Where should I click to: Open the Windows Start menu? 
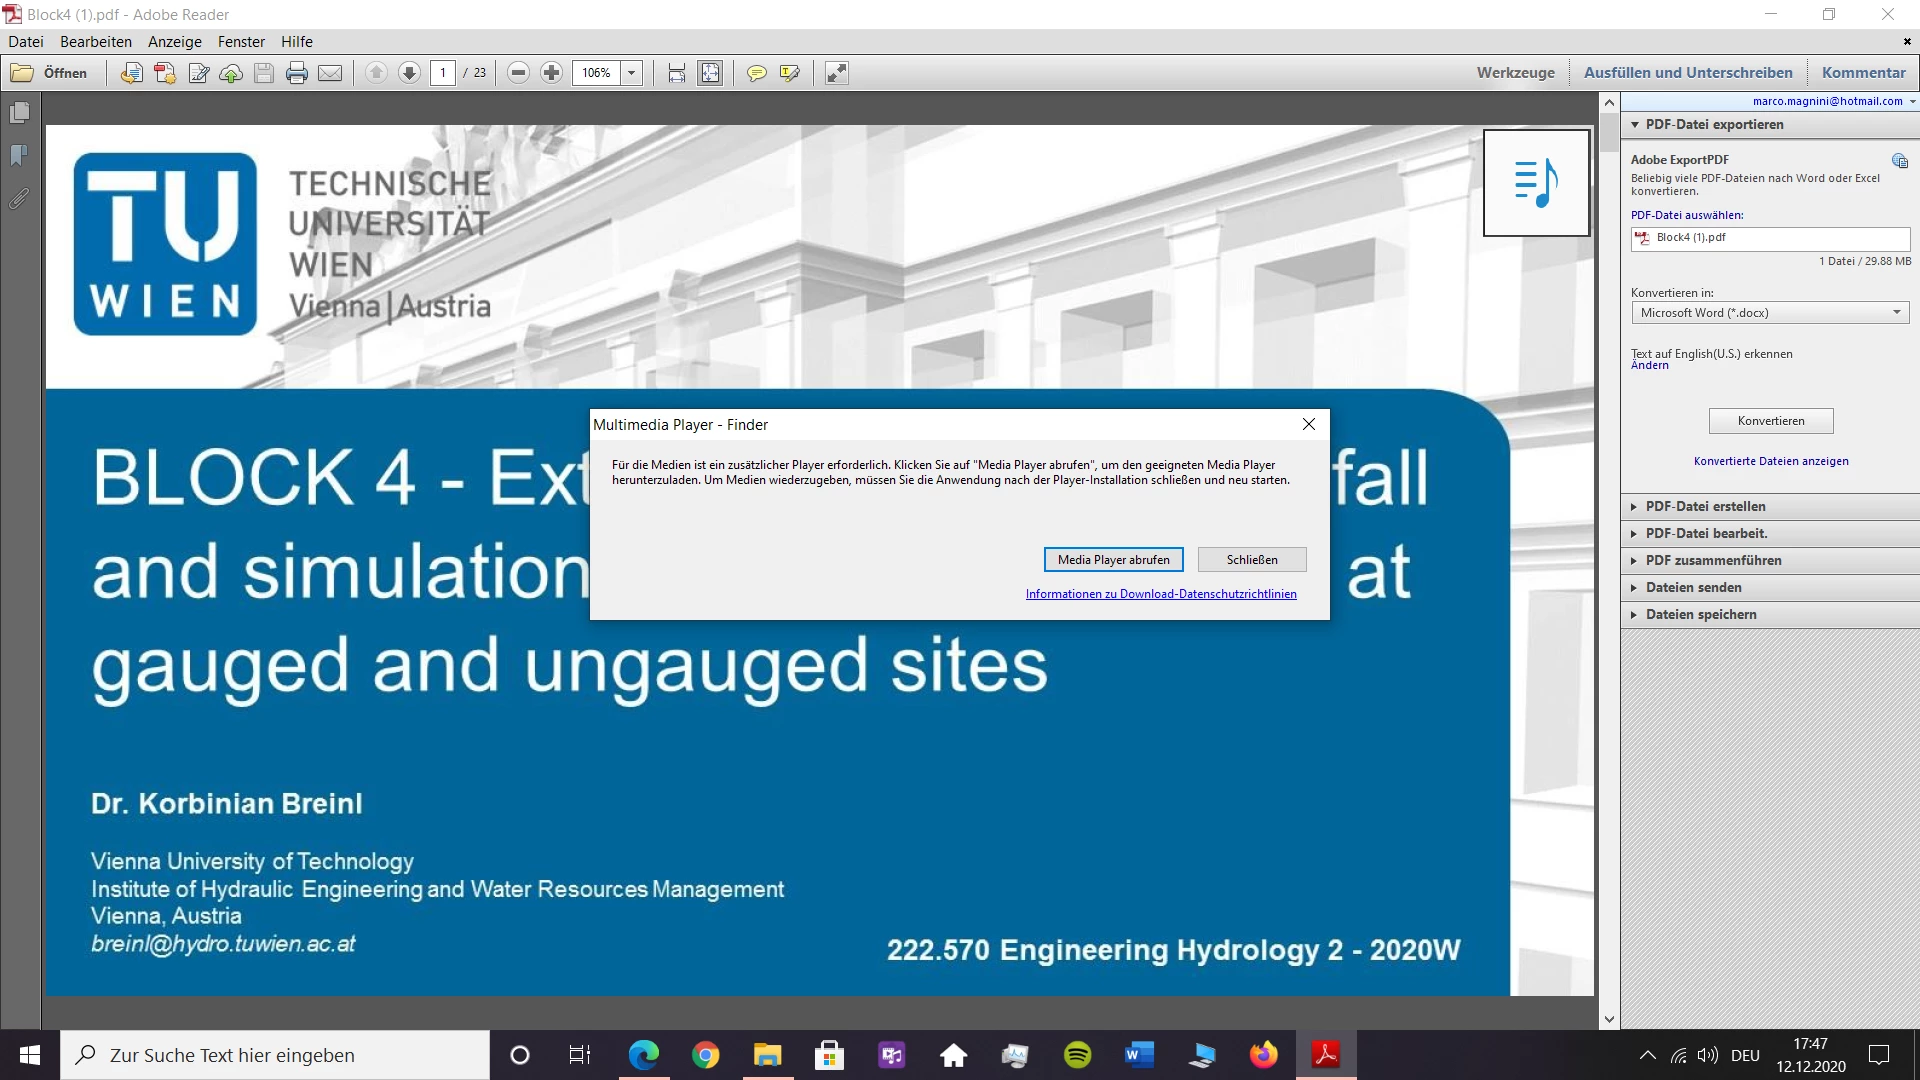(30, 1055)
